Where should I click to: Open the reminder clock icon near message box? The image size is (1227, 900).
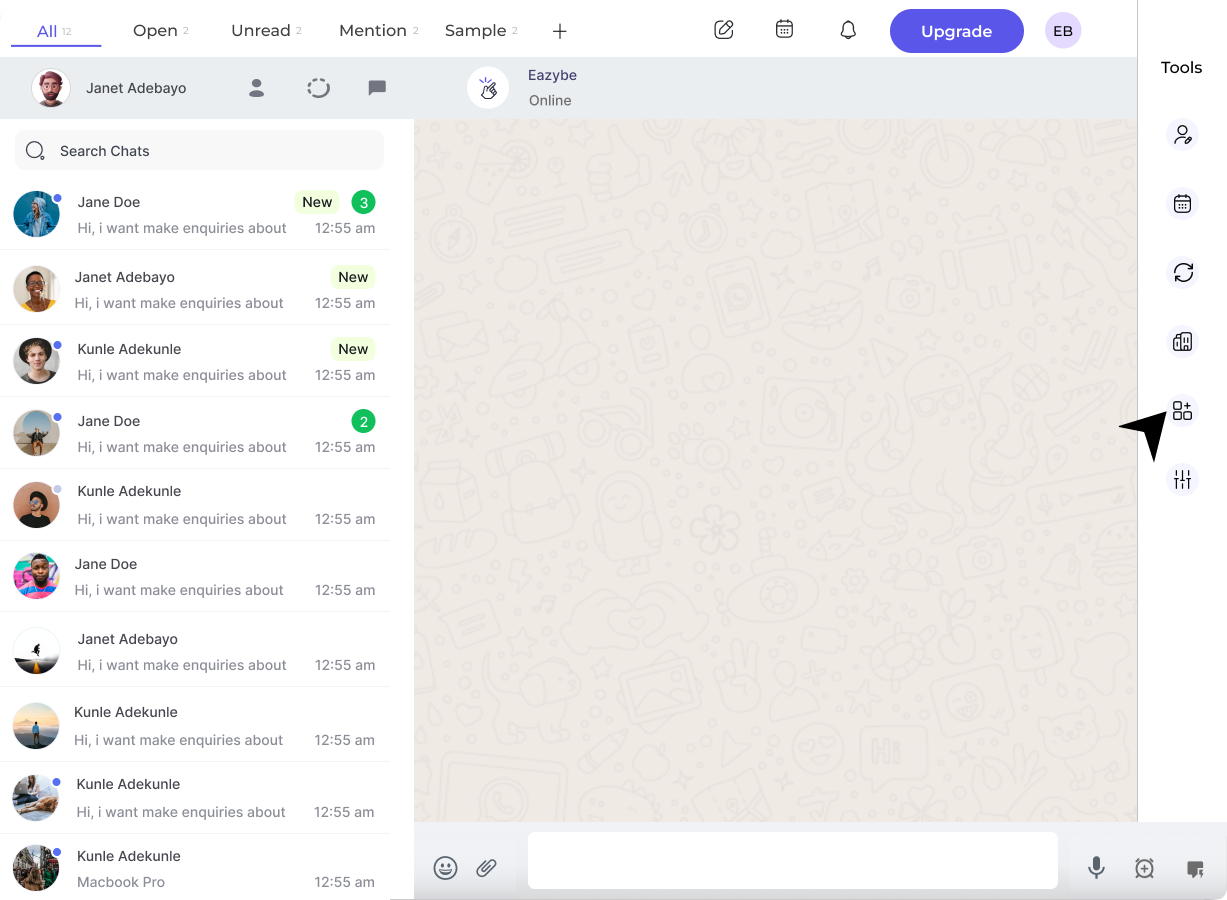pyautogui.click(x=1146, y=868)
